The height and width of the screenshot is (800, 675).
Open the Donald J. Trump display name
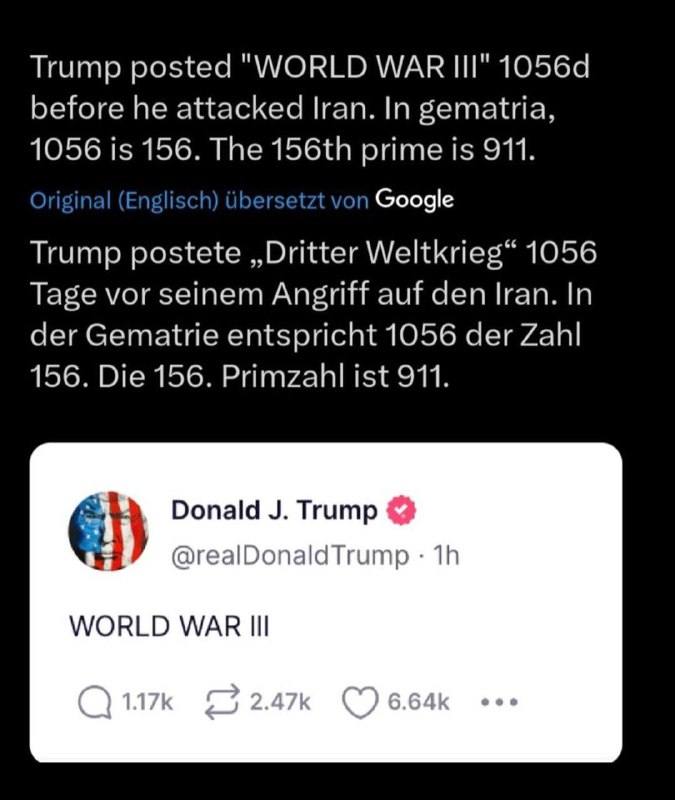click(274, 511)
